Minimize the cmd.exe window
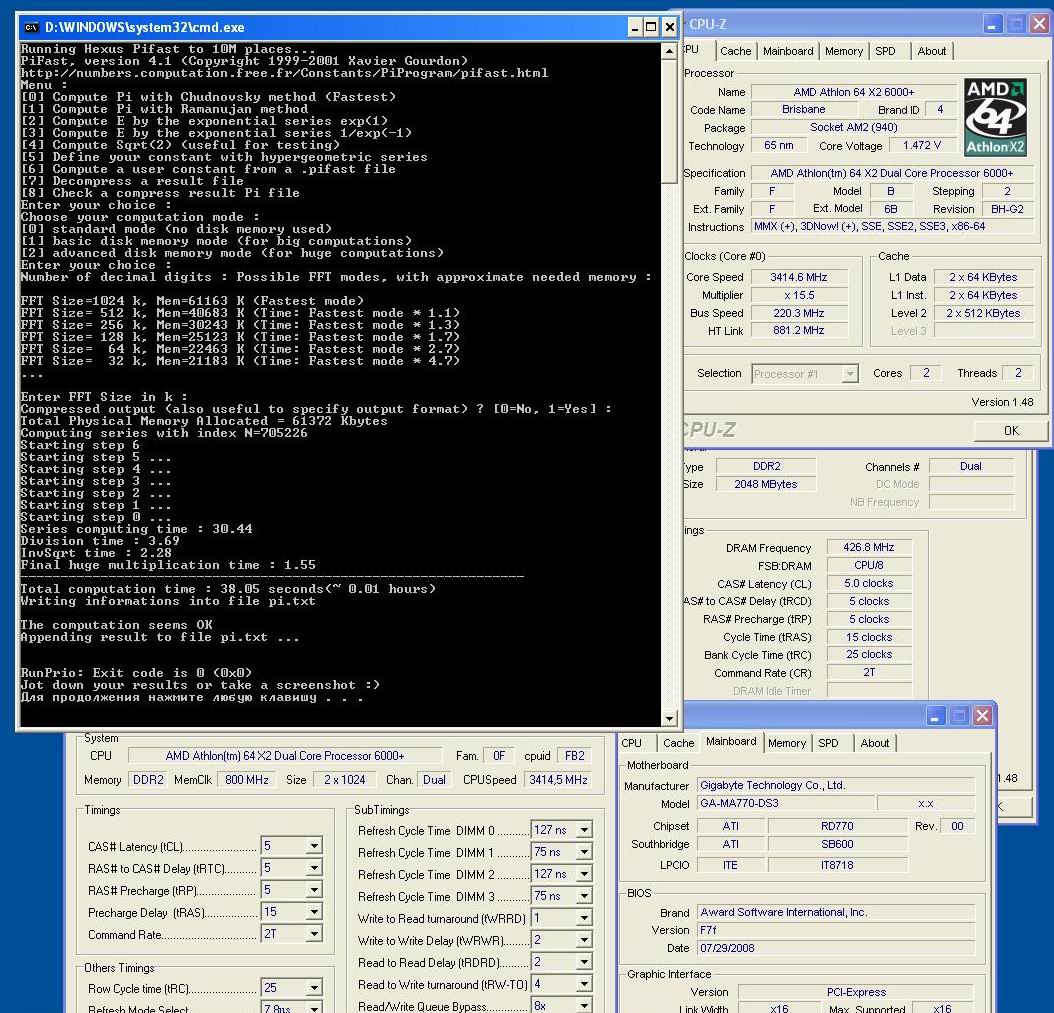 (x=635, y=28)
